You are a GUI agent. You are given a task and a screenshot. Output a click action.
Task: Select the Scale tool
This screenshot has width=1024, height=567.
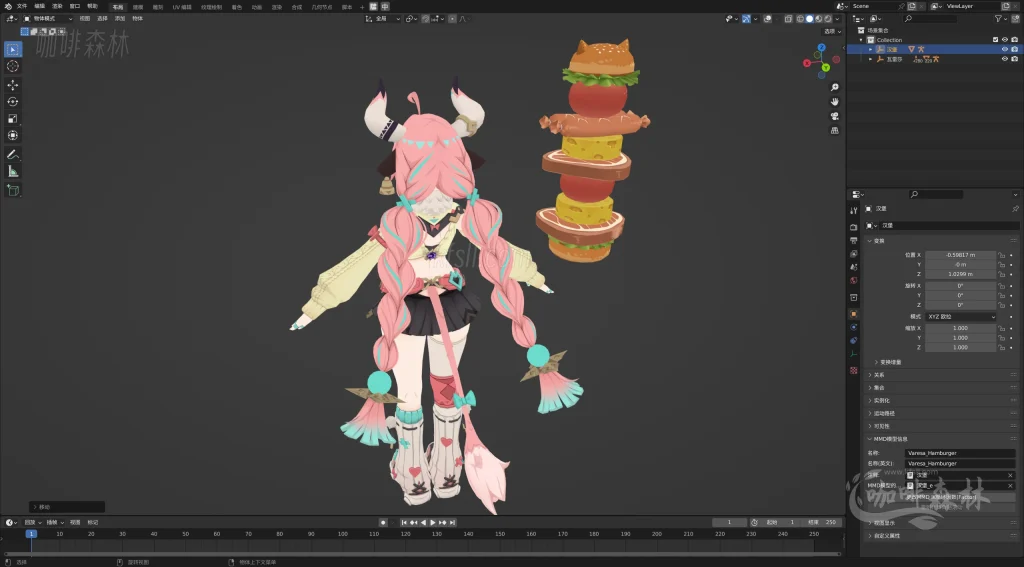[x=12, y=118]
